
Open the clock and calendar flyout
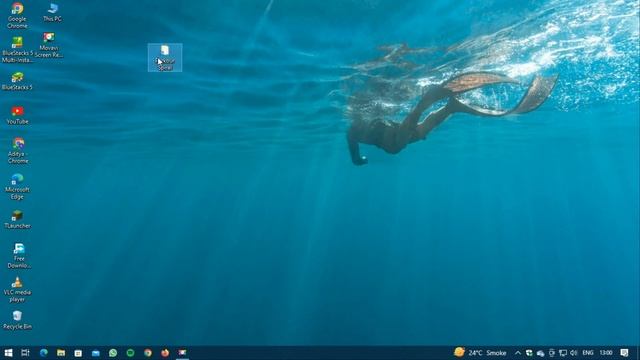pos(606,353)
